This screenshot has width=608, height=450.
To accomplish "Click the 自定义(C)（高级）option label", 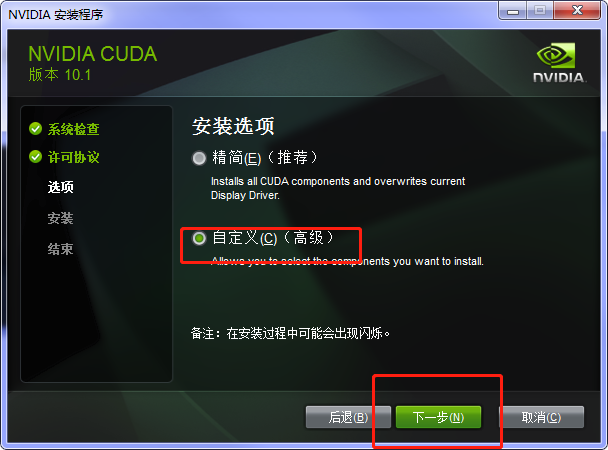I will tap(273, 238).
